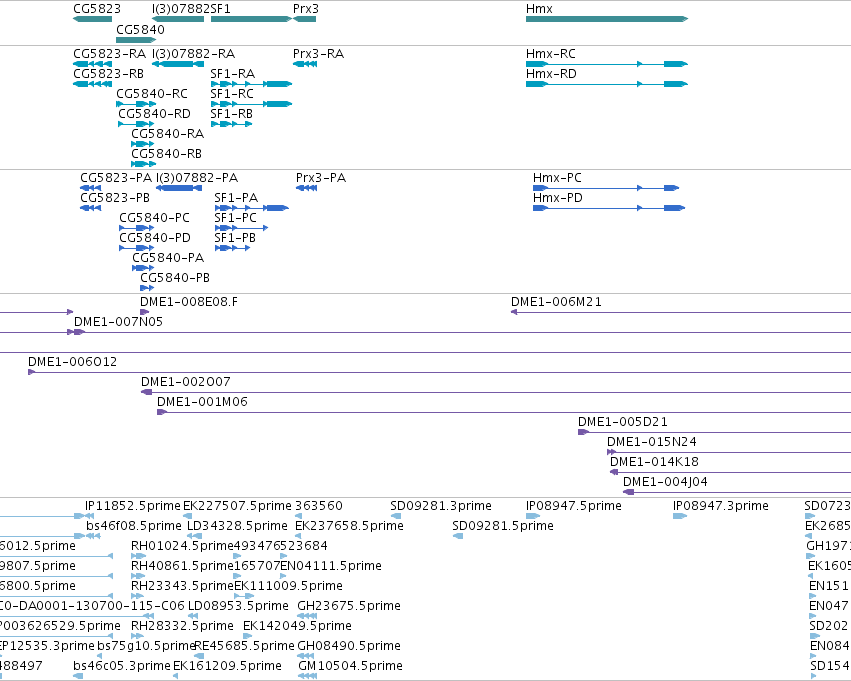Click the RH01024.5prime EST label
The width and height of the screenshot is (851, 681).
pos(182,546)
